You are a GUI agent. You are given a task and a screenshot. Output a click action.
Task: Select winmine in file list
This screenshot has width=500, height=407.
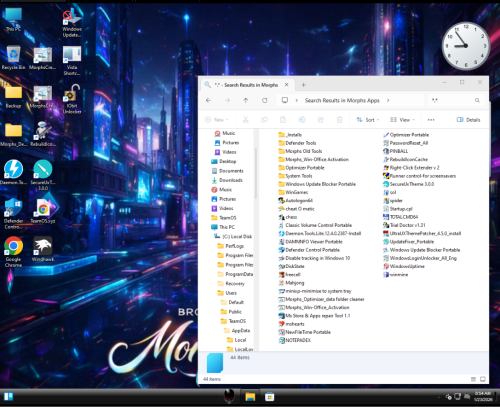tap(396, 275)
